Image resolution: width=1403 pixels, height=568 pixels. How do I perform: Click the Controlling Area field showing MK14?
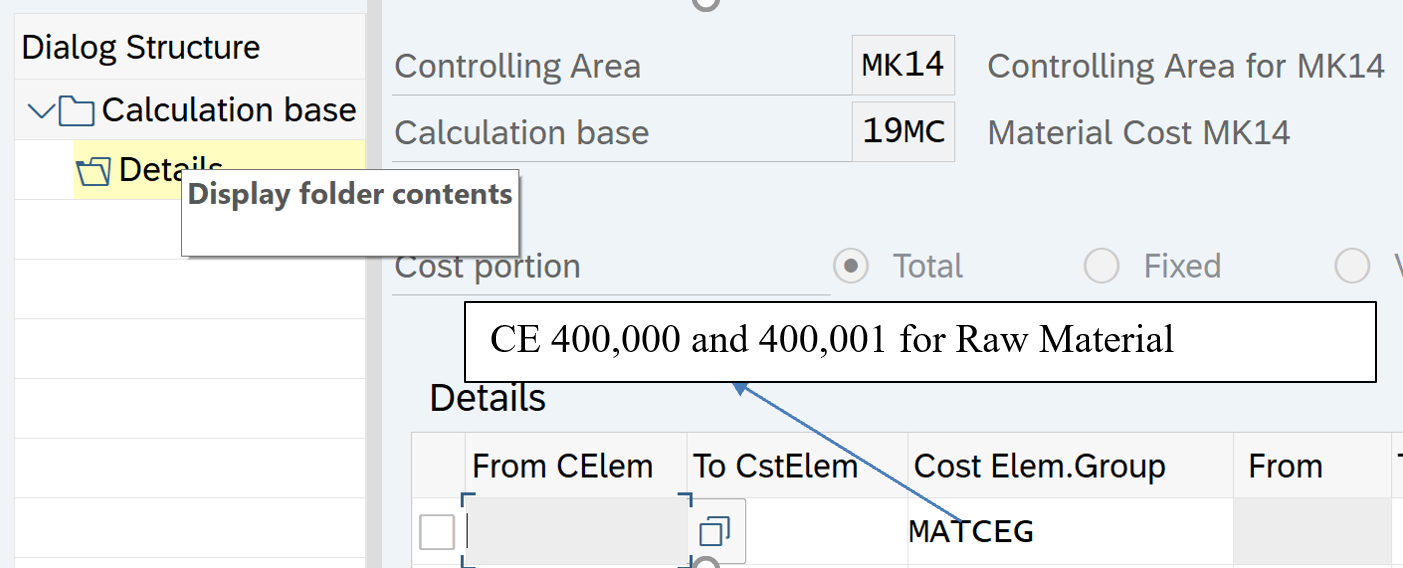[903, 66]
